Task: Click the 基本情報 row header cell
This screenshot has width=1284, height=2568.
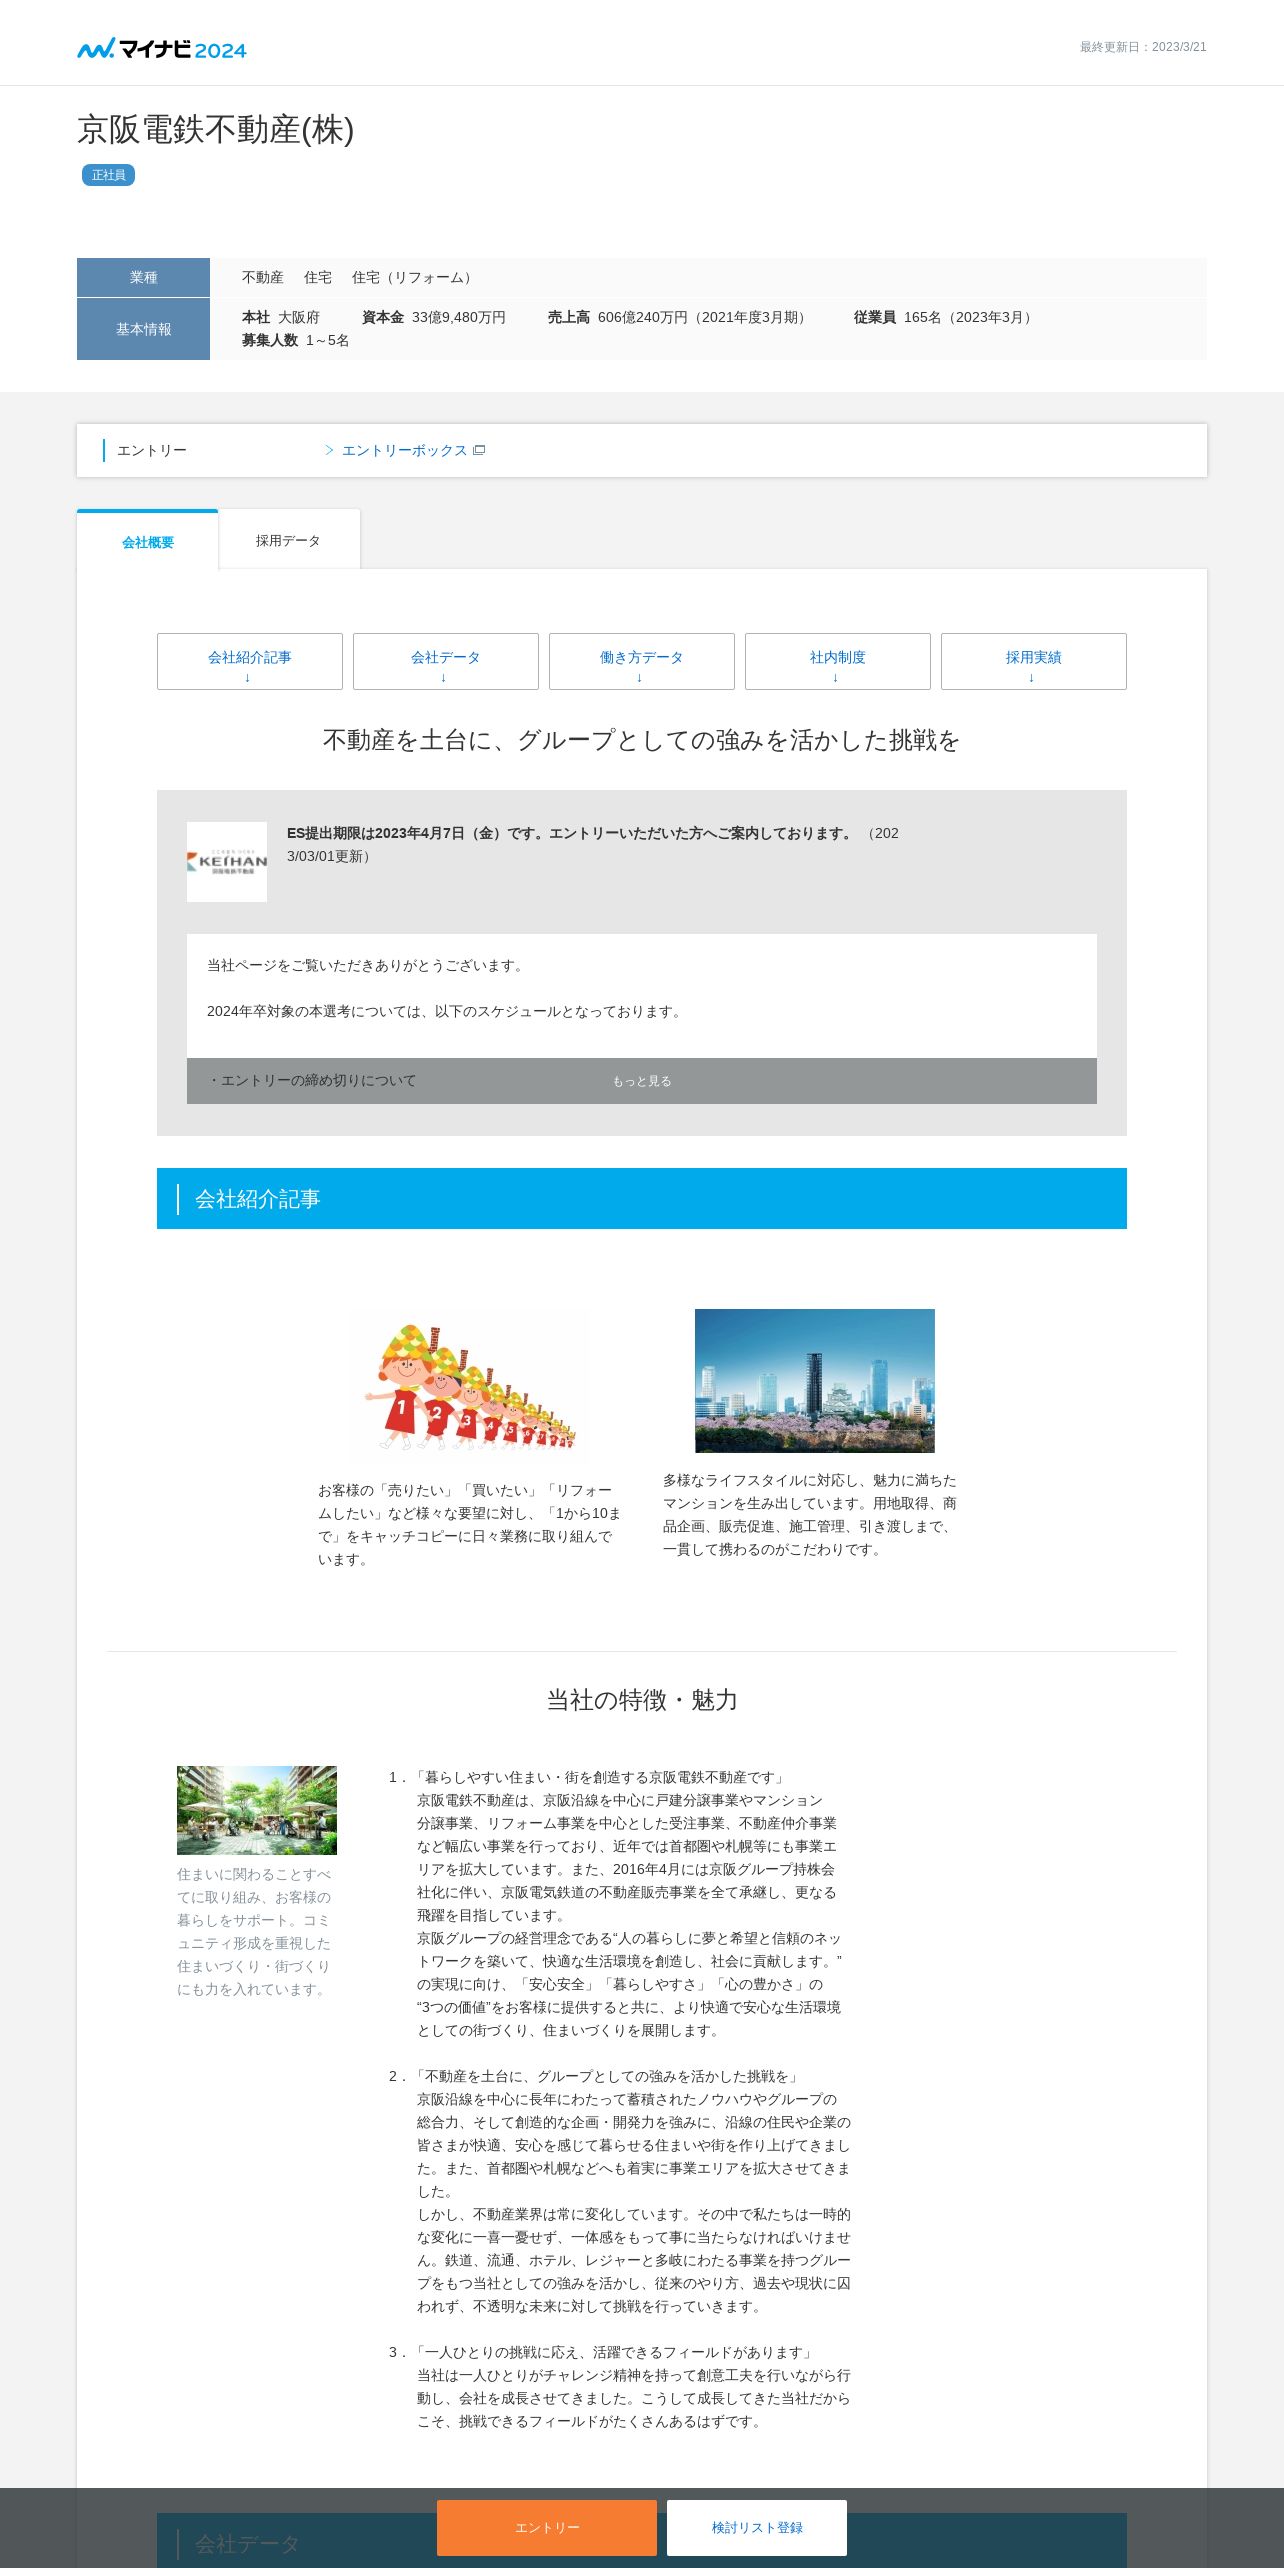Action: coord(143,329)
